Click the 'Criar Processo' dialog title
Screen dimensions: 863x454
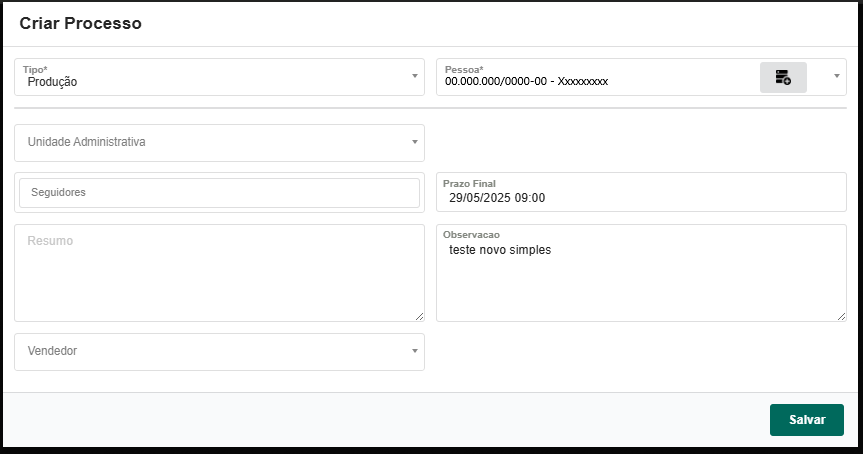pos(80,23)
